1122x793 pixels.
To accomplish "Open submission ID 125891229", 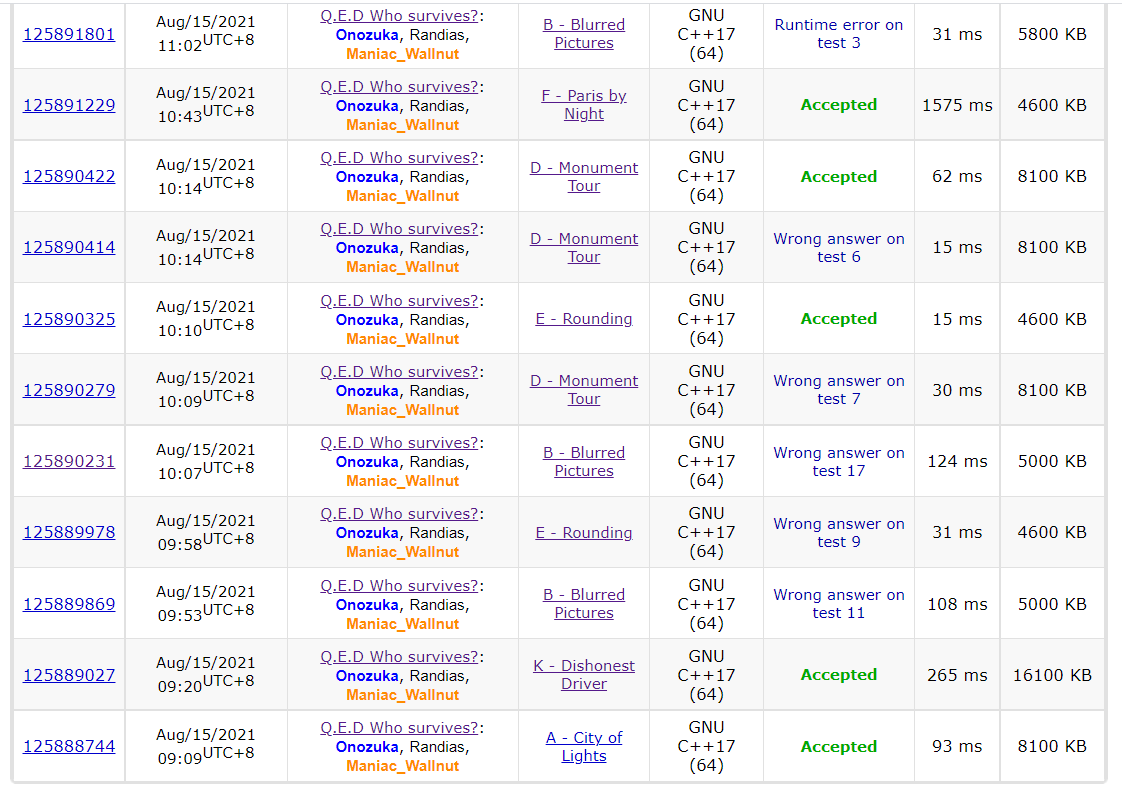I will click(69, 105).
